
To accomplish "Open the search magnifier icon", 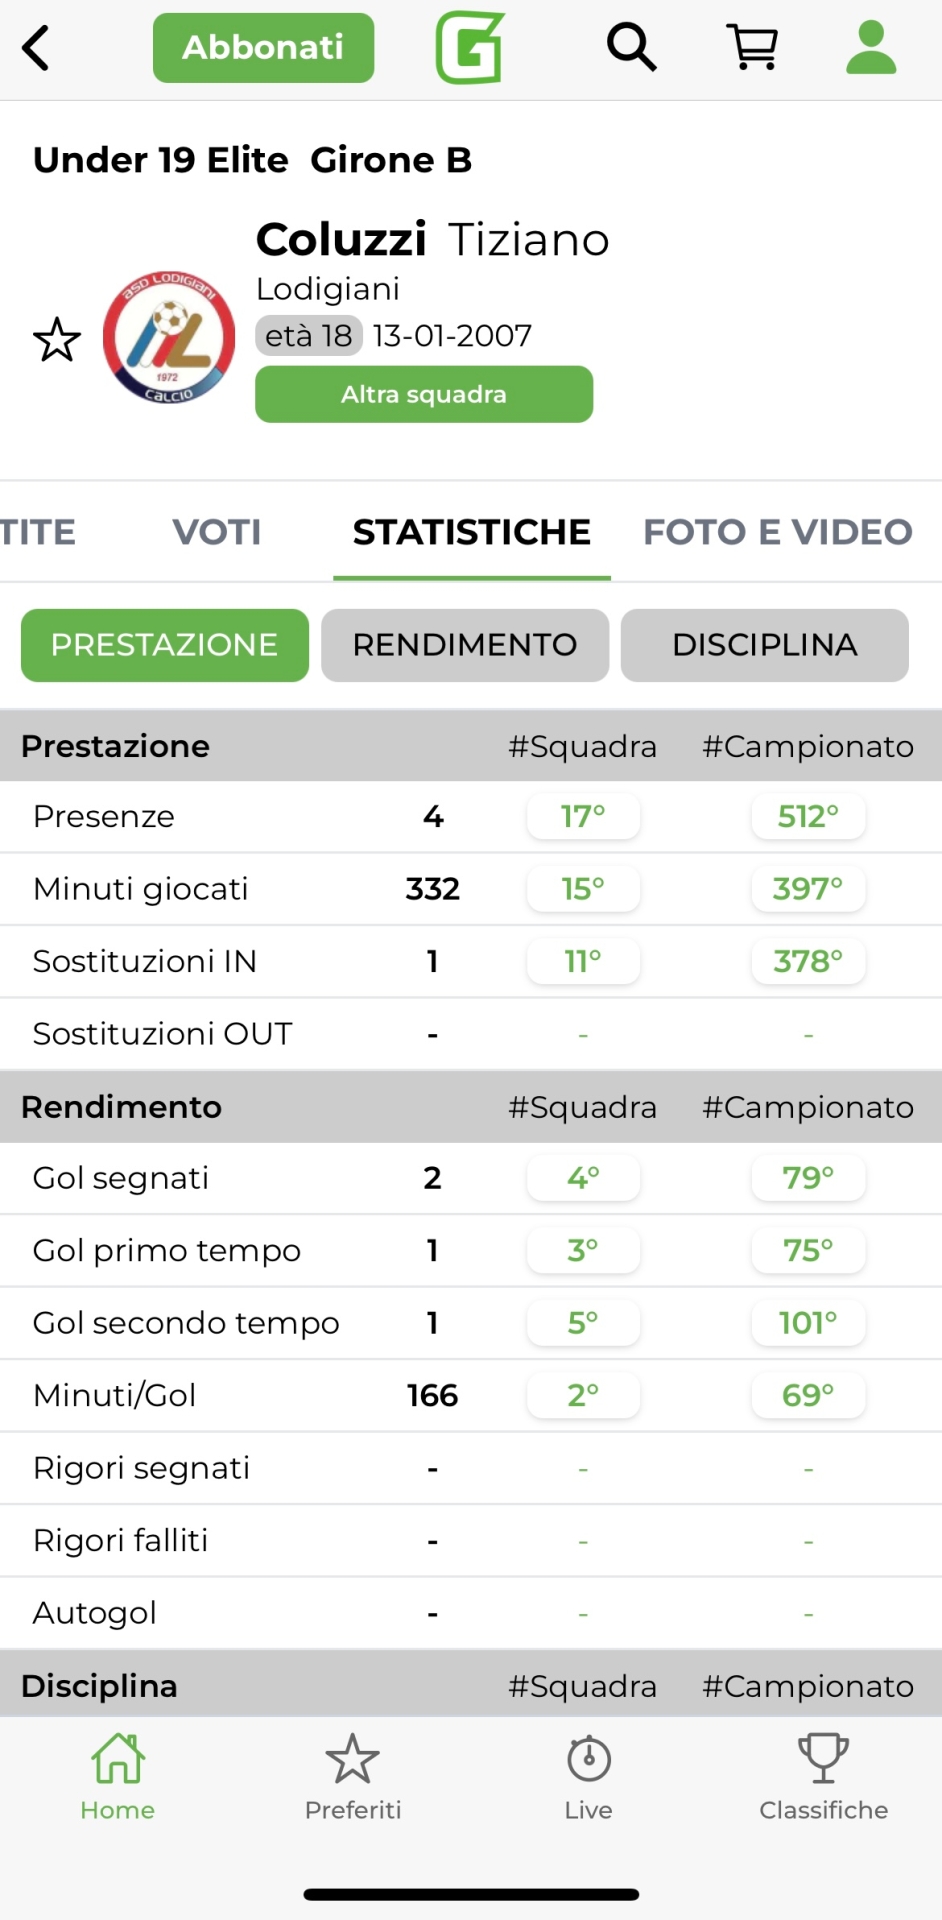I will pyautogui.click(x=631, y=47).
